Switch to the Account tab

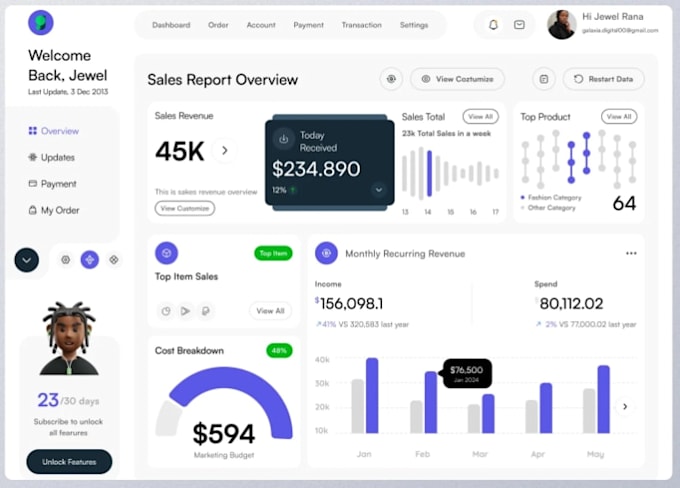pos(261,25)
